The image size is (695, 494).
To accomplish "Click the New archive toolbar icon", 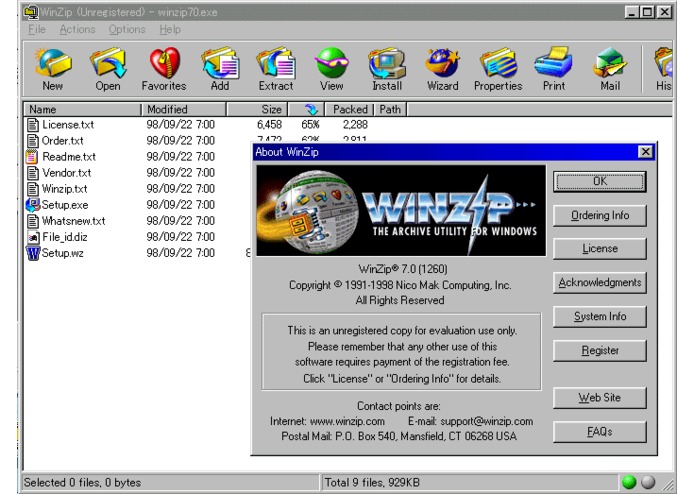I will tap(53, 63).
